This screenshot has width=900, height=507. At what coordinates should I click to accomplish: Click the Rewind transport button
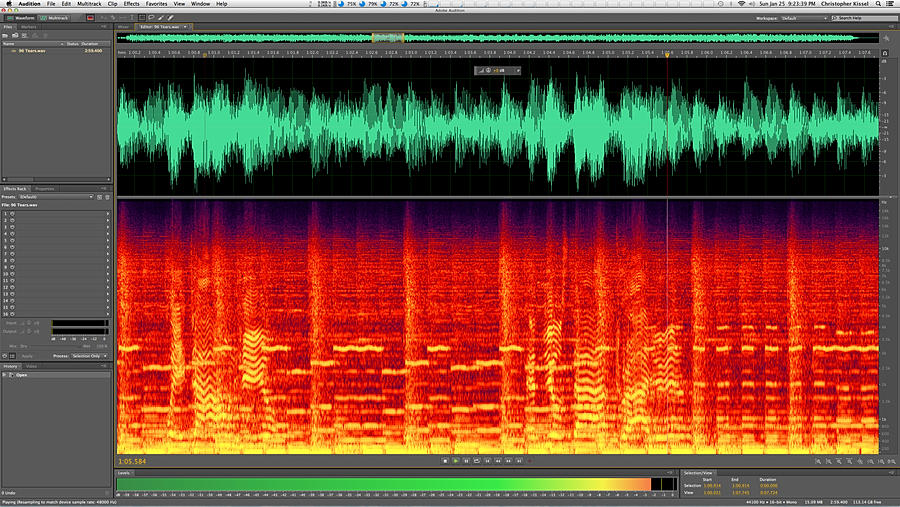pos(498,460)
